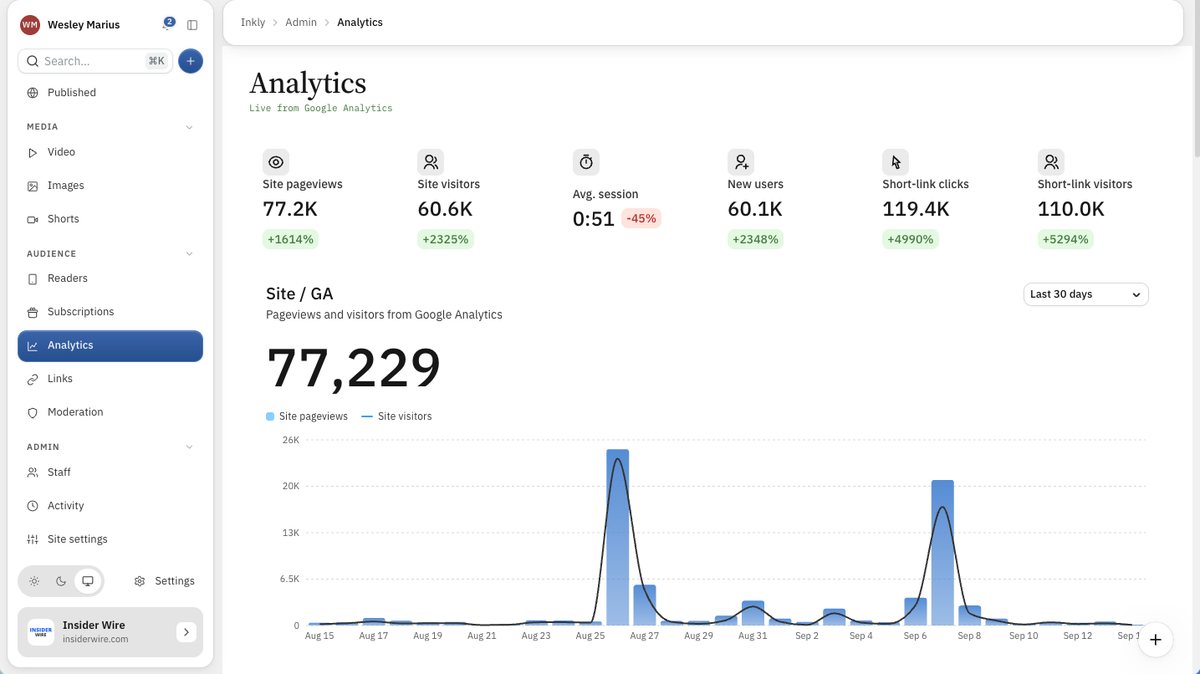Open the Subscriptions menu item
This screenshot has width=1200, height=674.
[110, 312]
